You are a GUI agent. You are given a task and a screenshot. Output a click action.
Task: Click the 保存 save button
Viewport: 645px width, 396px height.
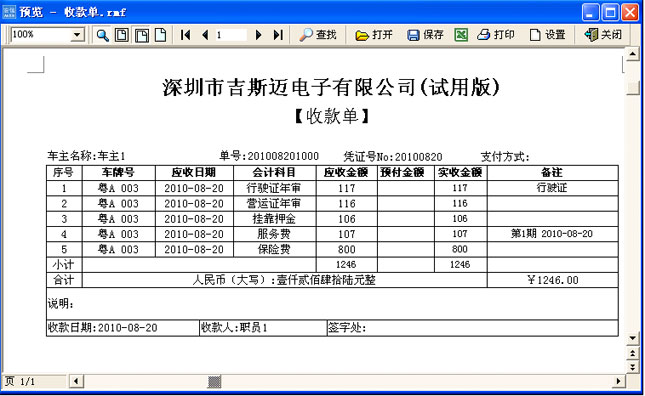[425, 35]
